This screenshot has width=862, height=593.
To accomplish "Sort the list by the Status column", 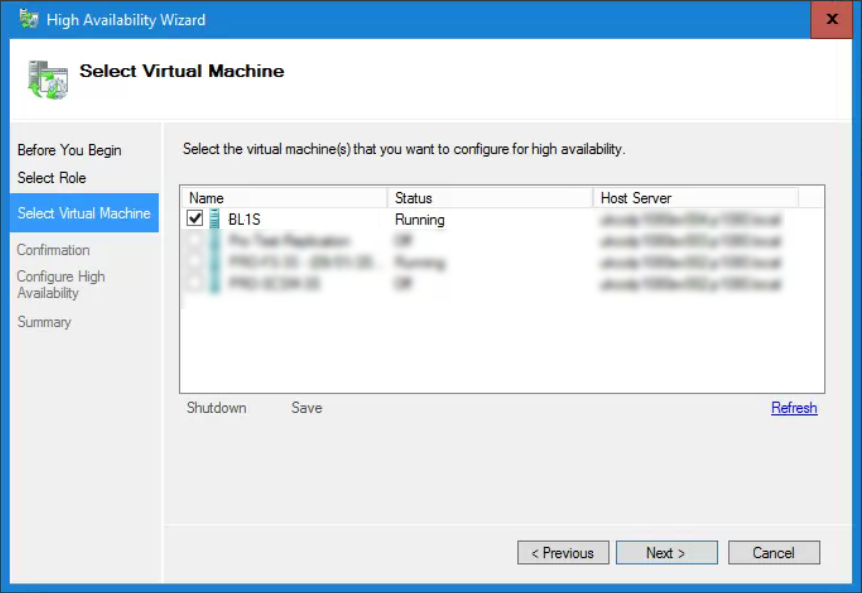I will point(490,198).
